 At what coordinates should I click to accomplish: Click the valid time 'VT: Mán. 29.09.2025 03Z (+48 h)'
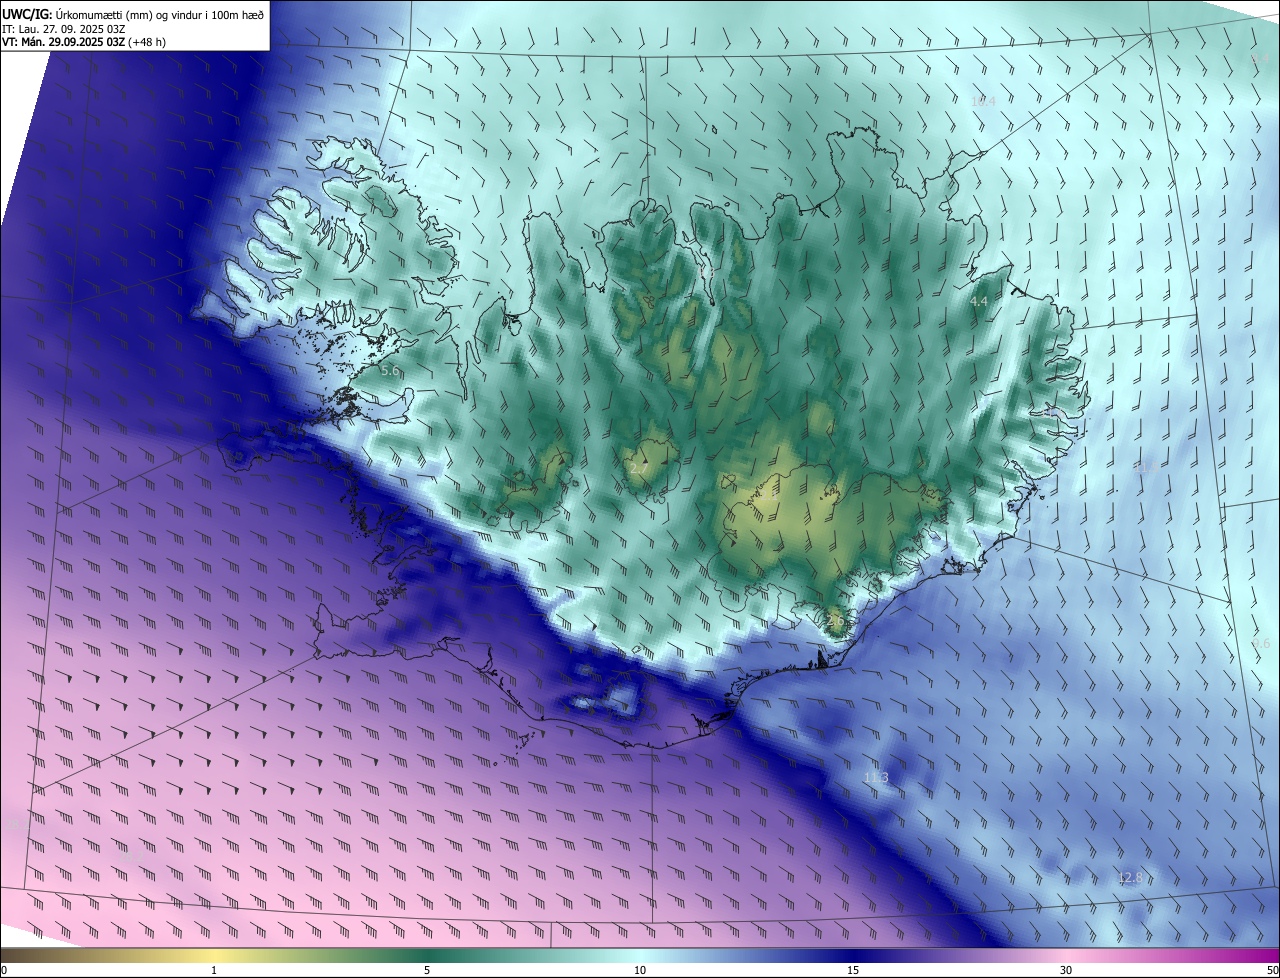click(84, 42)
